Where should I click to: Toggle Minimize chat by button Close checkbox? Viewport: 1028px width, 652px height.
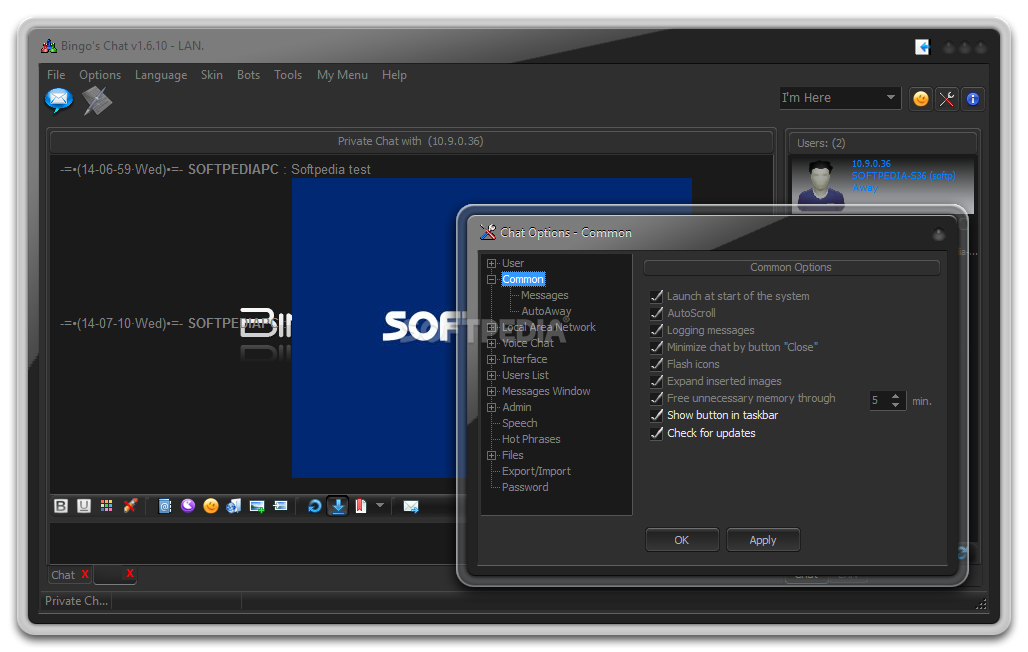(656, 347)
